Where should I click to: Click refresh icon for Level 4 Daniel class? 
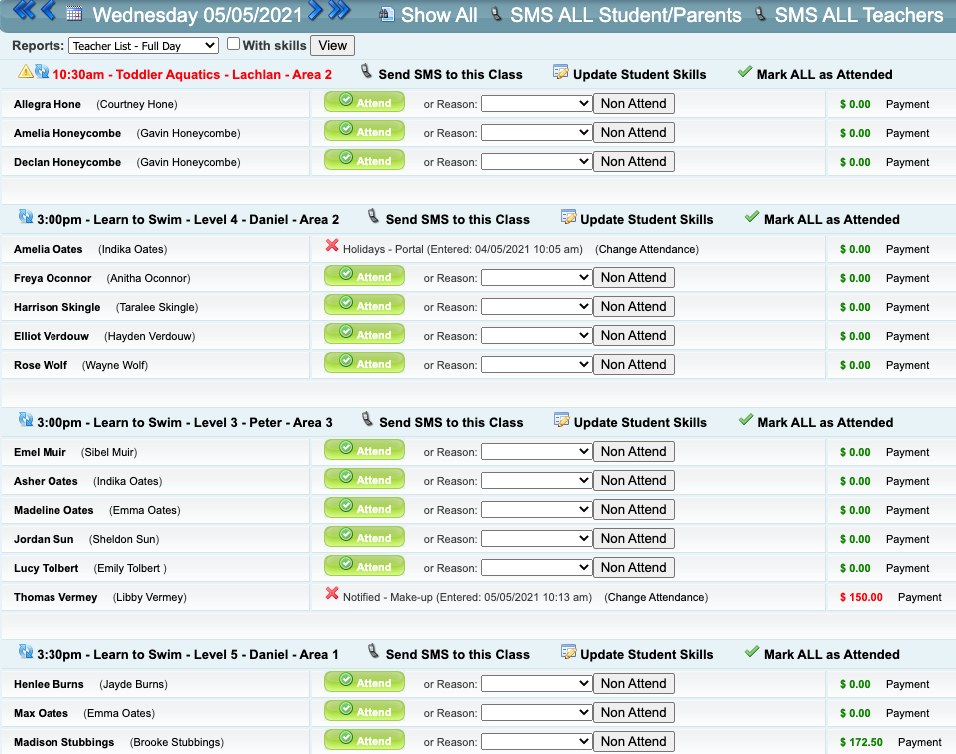pos(26,216)
